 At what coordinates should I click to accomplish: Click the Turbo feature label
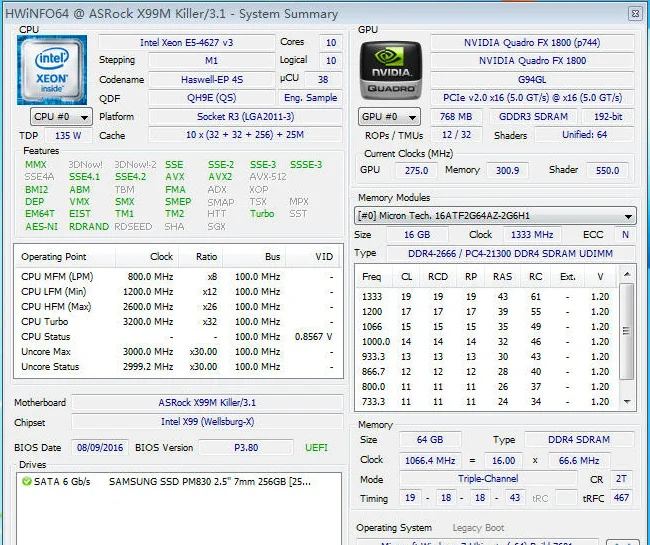coord(262,214)
